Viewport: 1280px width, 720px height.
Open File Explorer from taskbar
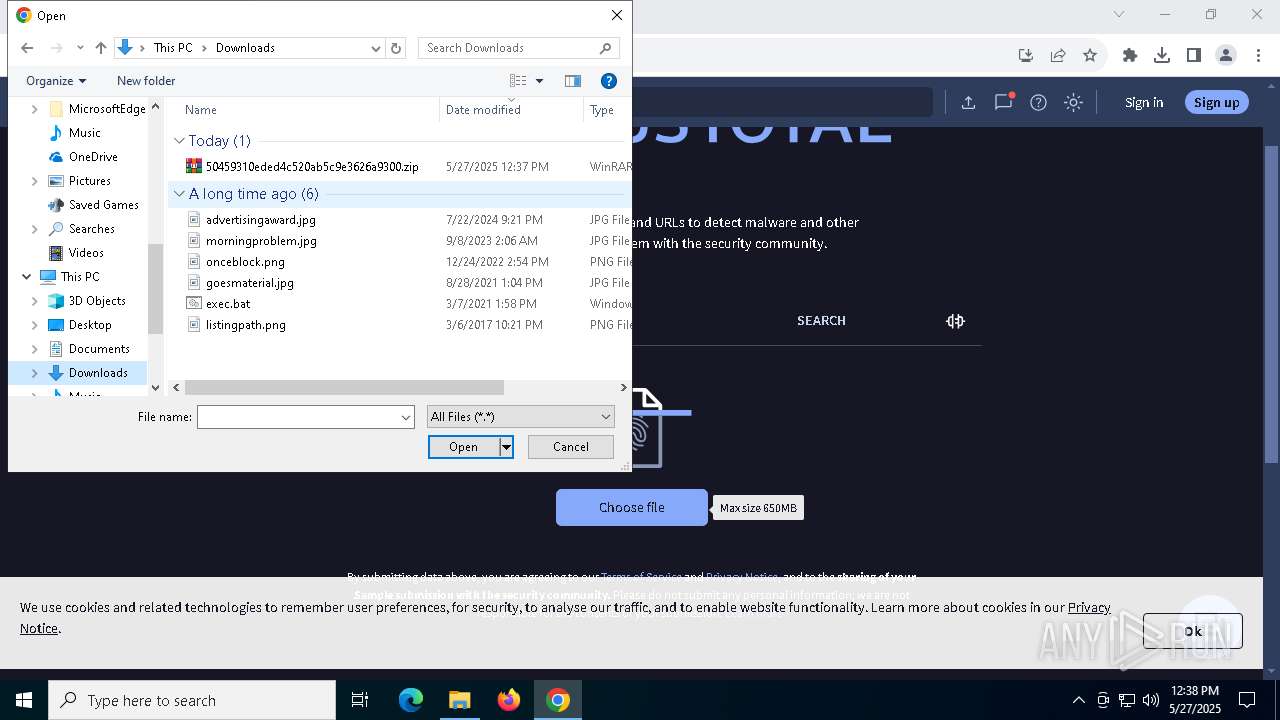[460, 700]
